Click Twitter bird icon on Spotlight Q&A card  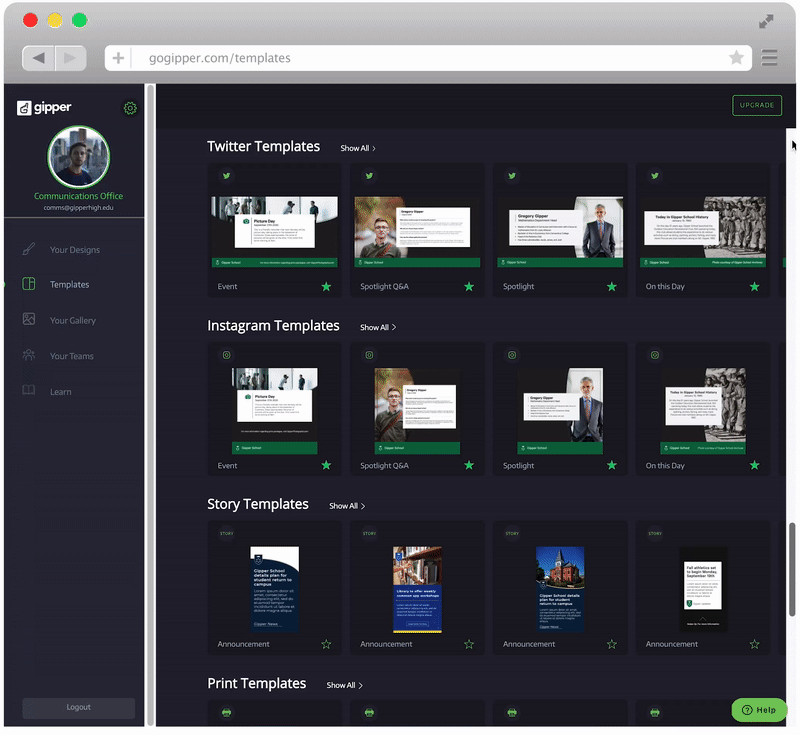pos(369,176)
